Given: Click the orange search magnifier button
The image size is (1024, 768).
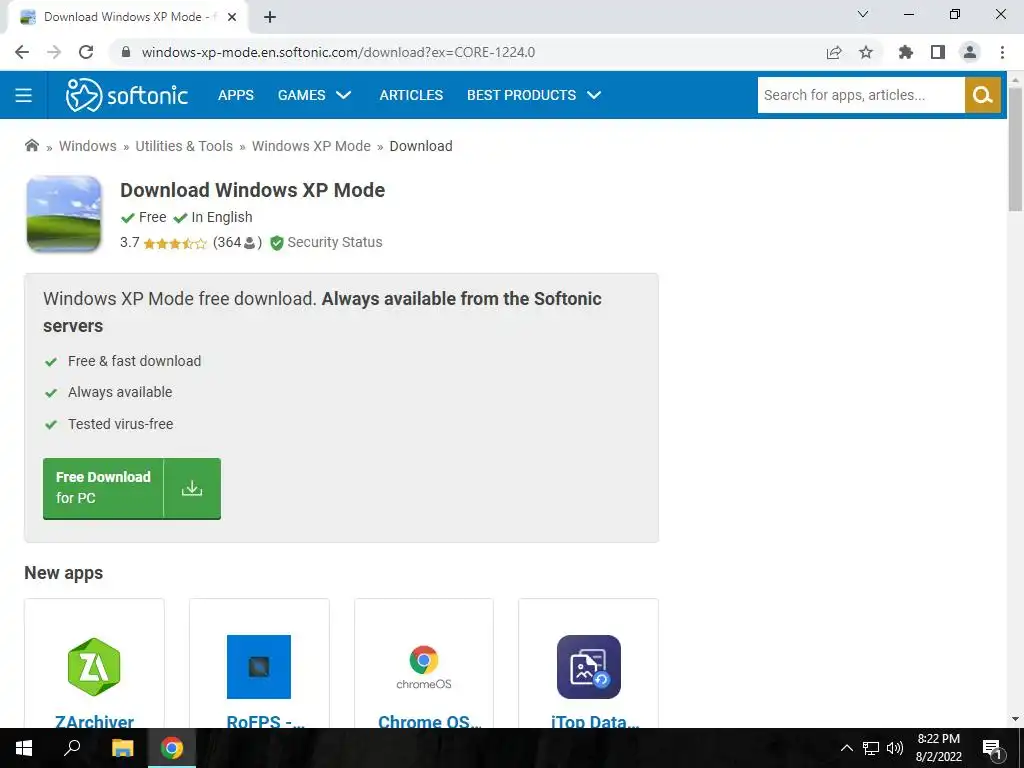Looking at the screenshot, I should pyautogui.click(x=982, y=95).
